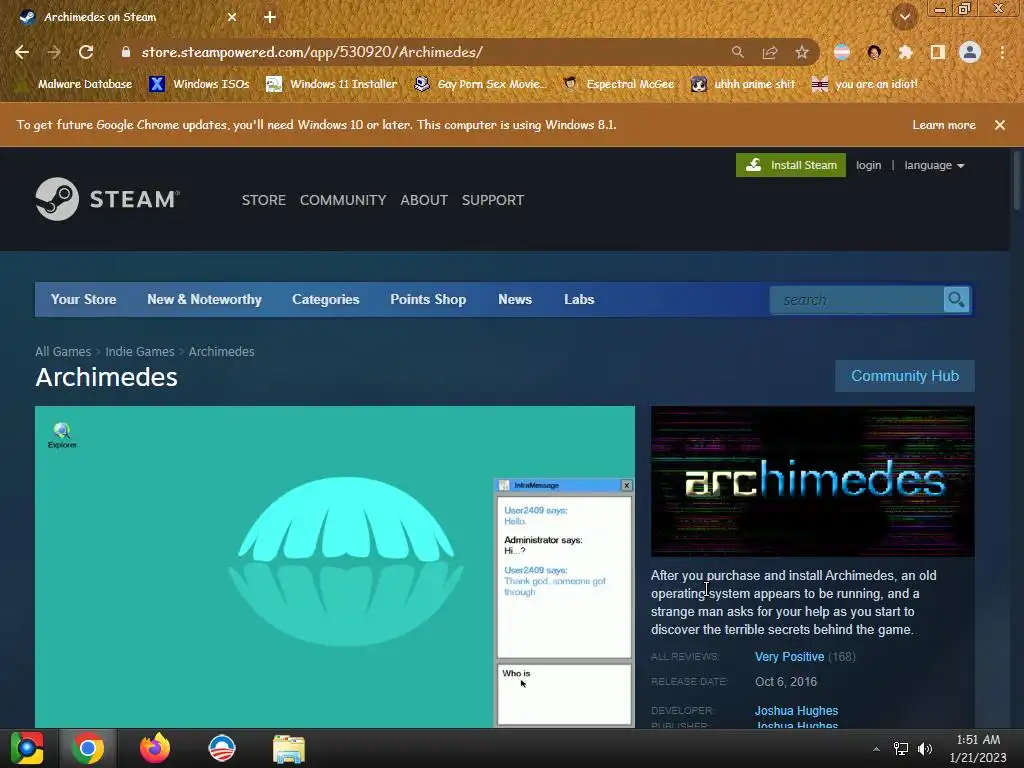Open the tab search chevron button
Image resolution: width=1024 pixels, height=768 pixels.
tap(905, 17)
